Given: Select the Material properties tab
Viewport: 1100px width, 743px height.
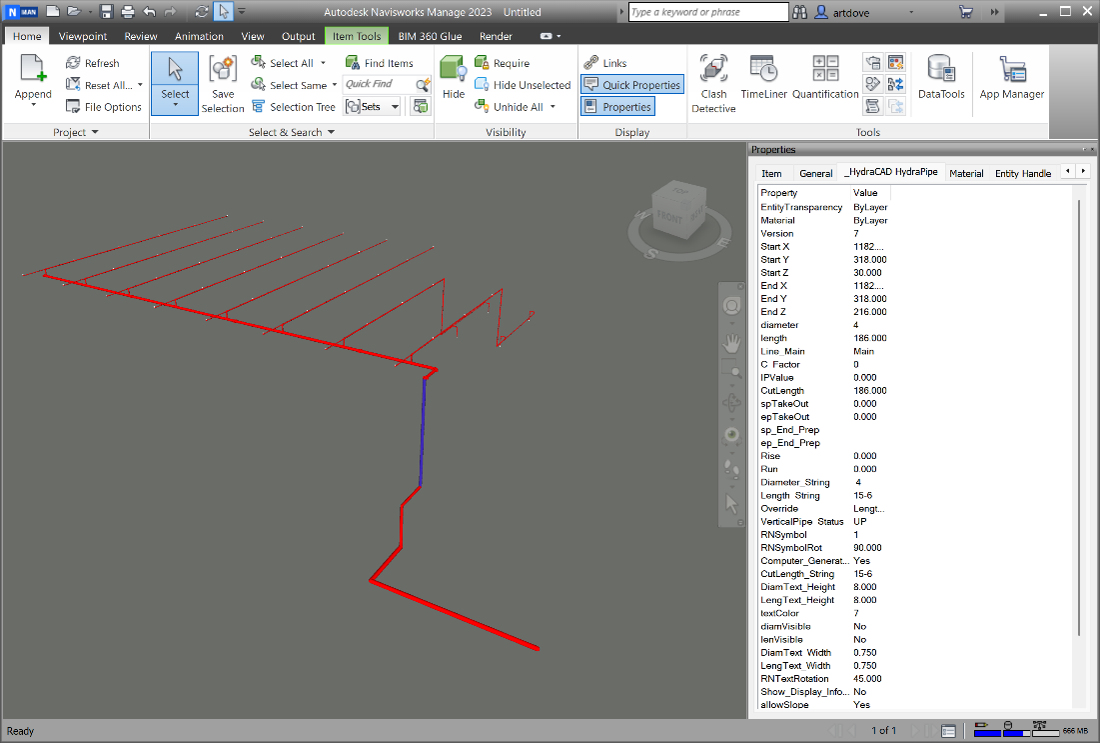Looking at the screenshot, I should pos(966,173).
